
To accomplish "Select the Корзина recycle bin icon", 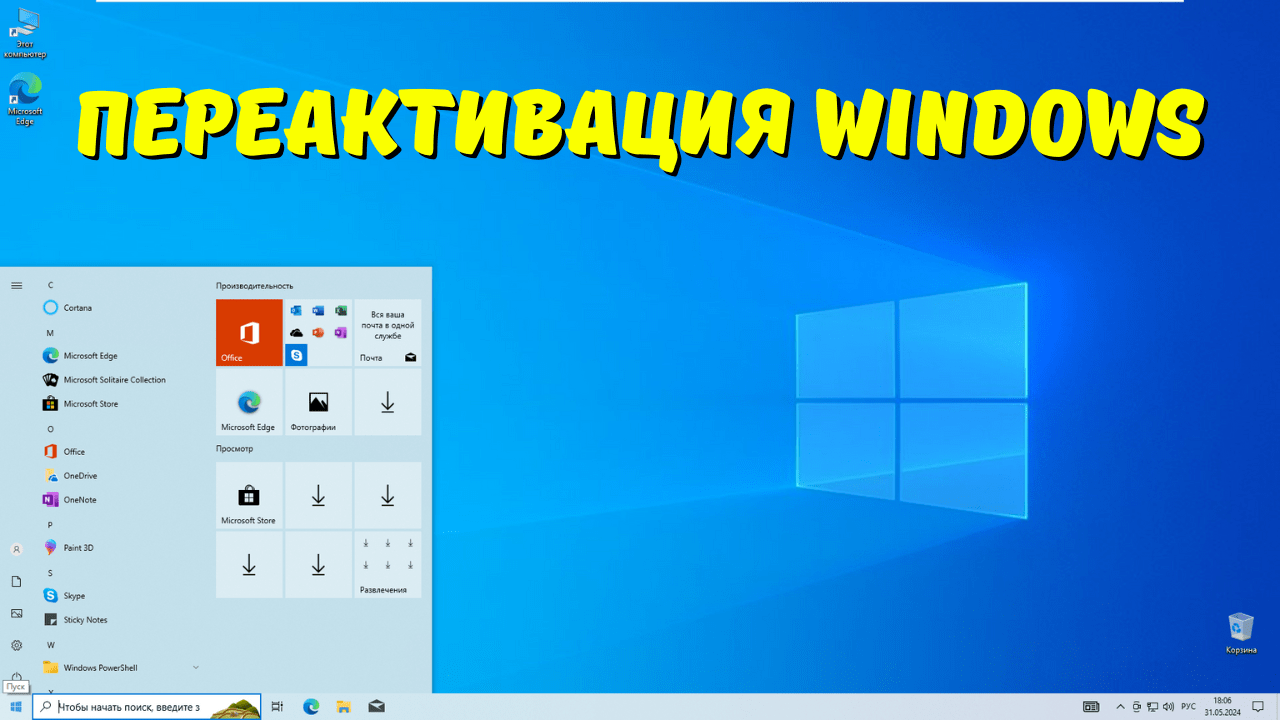I will tap(1241, 634).
